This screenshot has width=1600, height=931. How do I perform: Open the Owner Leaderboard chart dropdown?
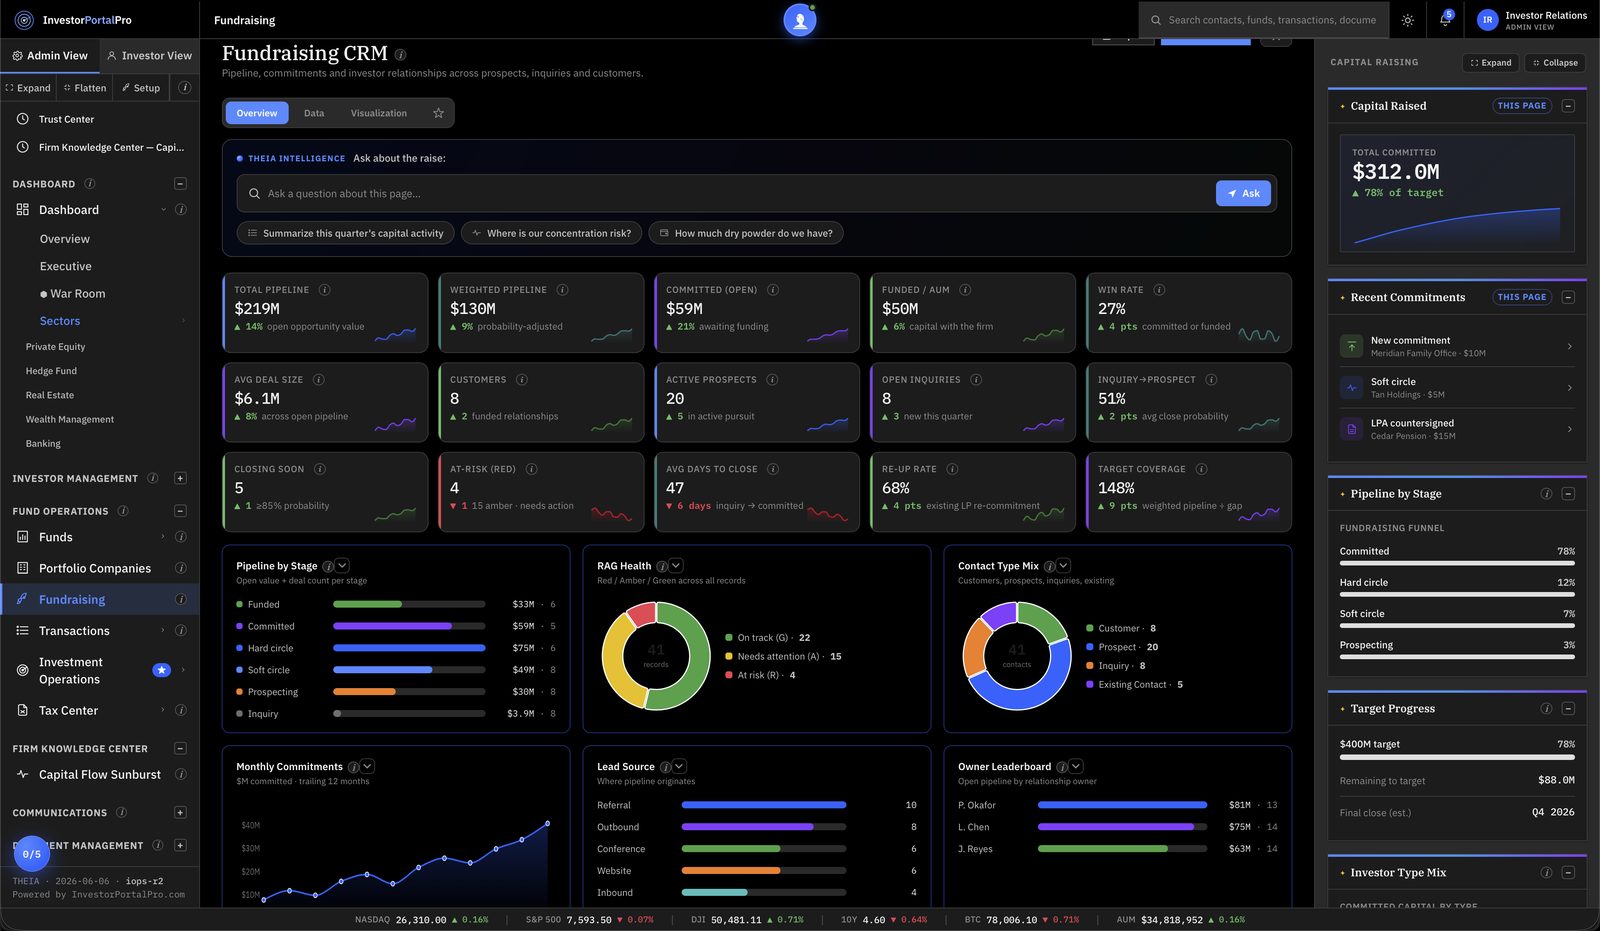[x=1076, y=767]
